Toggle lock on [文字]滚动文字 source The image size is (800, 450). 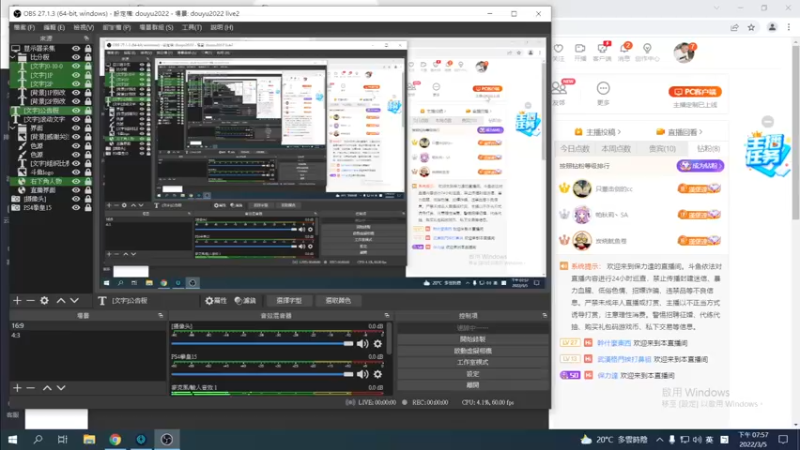click(x=88, y=119)
